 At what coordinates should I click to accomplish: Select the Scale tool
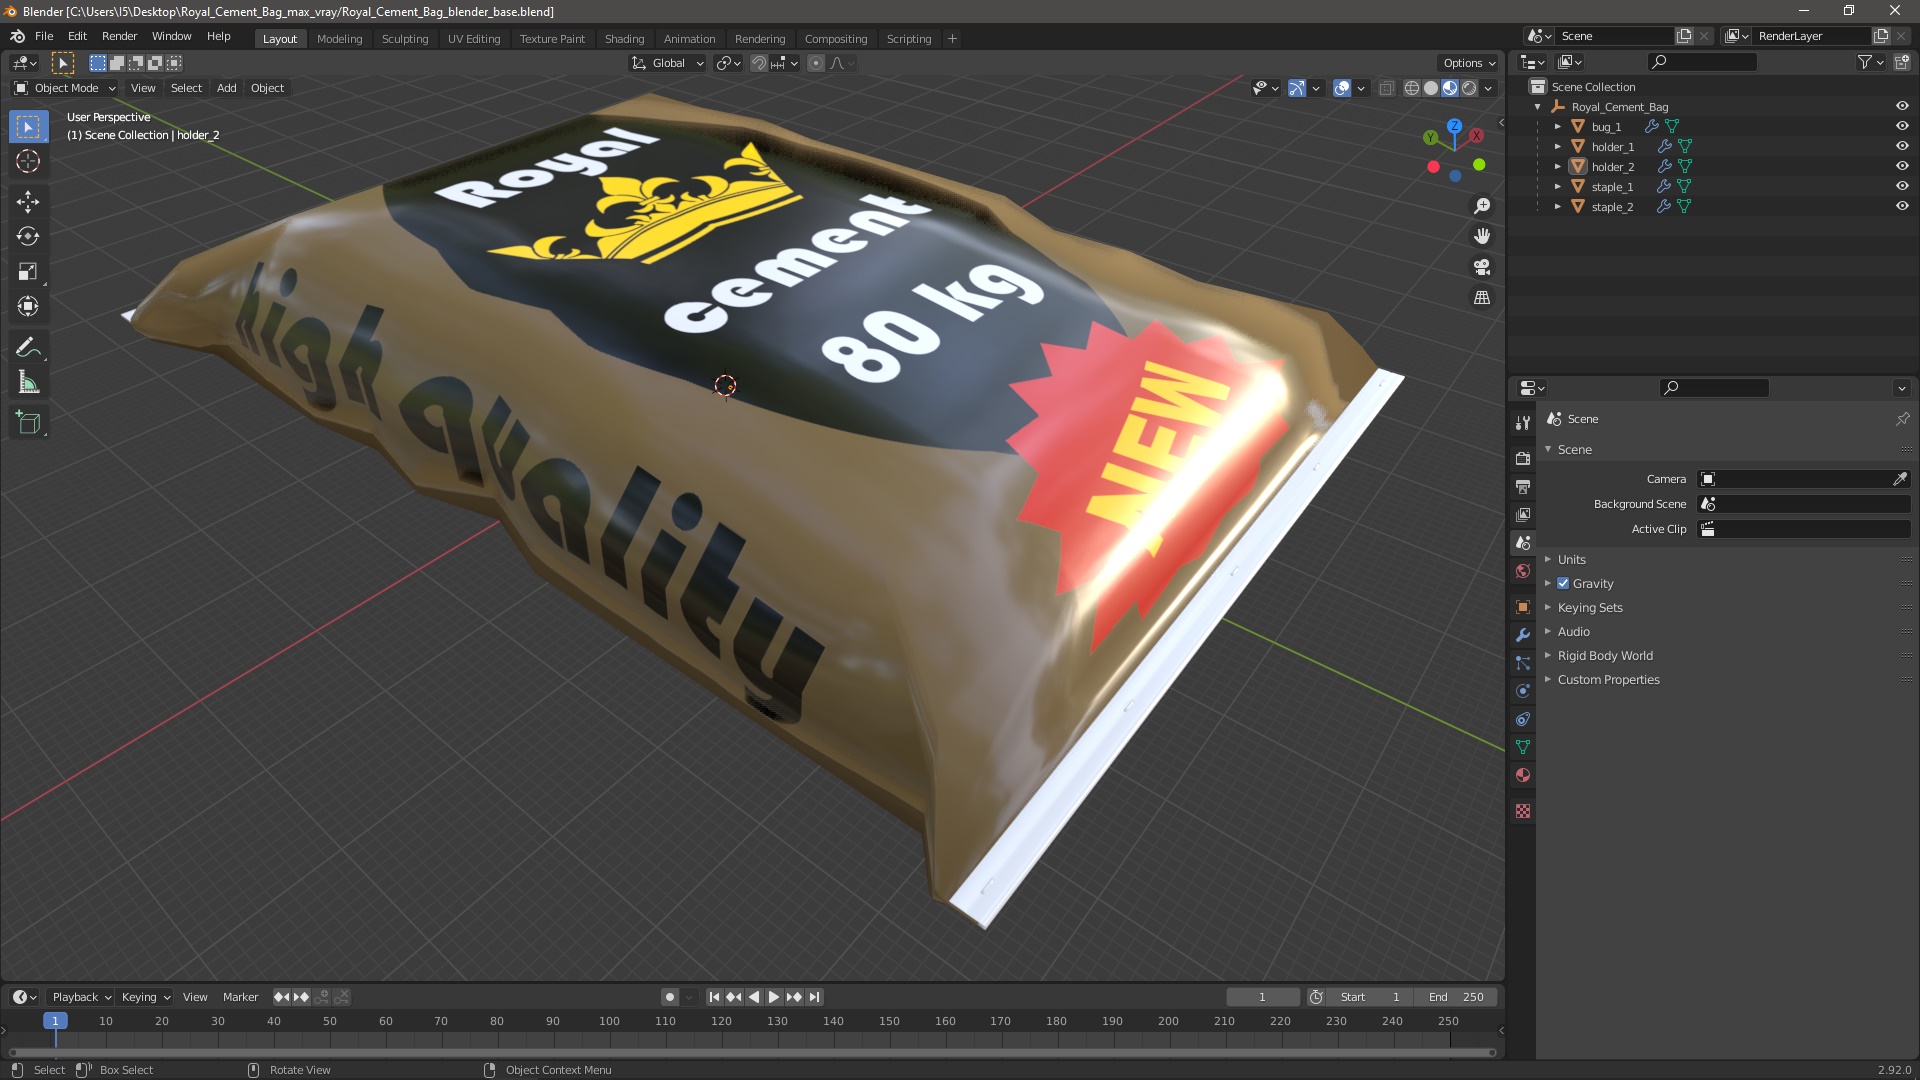[28, 271]
